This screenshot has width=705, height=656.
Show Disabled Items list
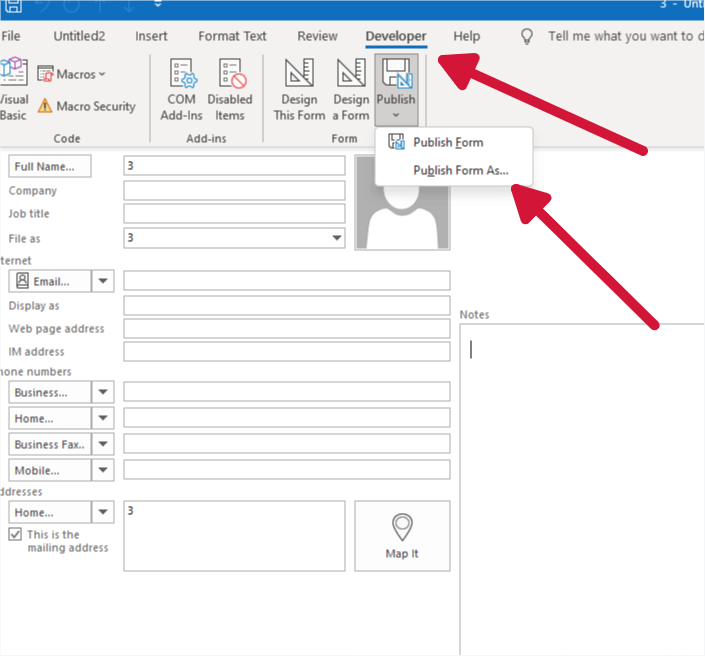pyautogui.click(x=230, y=89)
